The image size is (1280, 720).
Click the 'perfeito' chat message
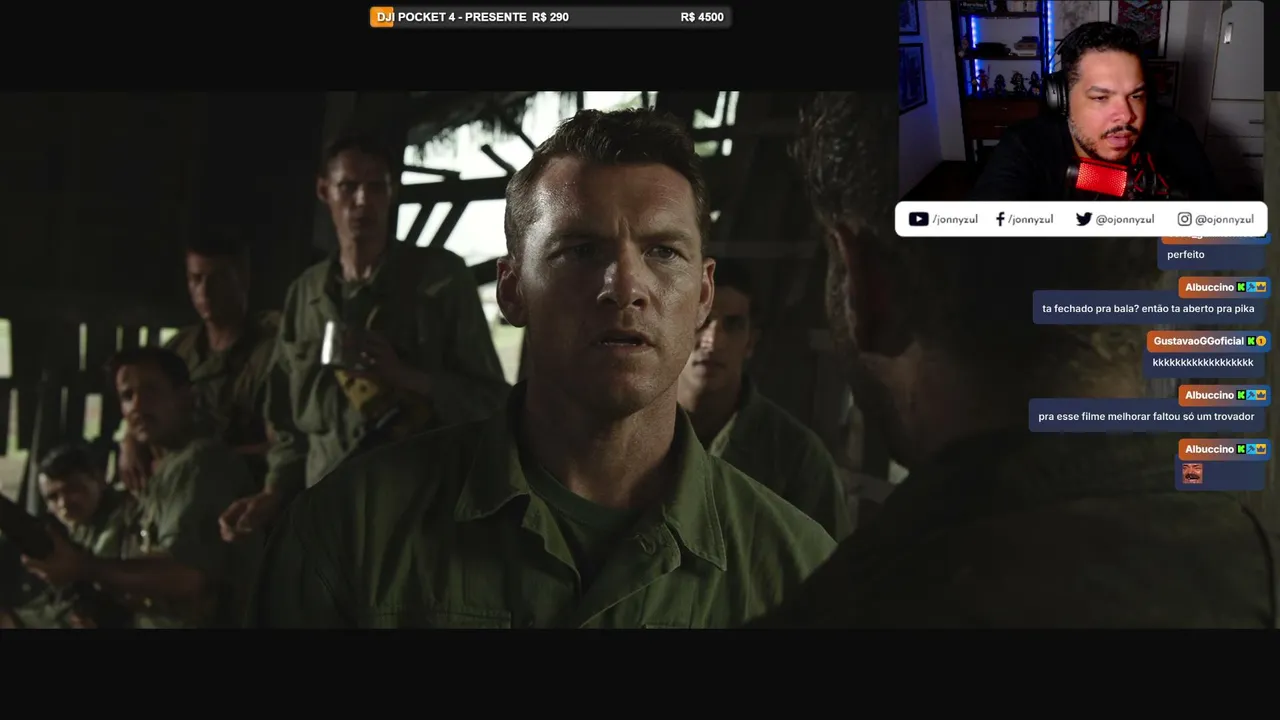point(1185,255)
